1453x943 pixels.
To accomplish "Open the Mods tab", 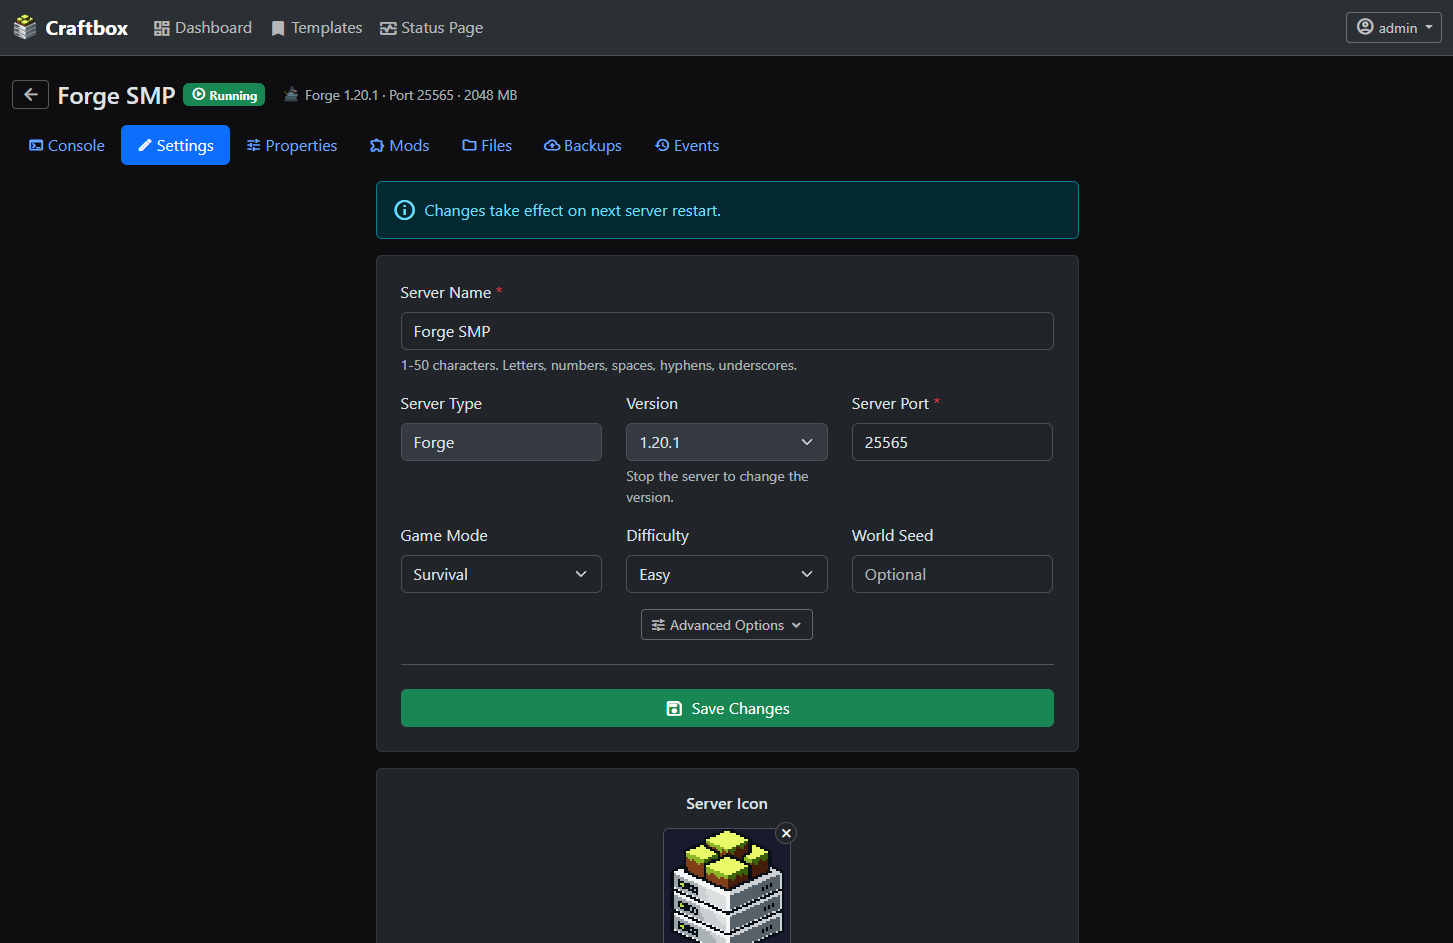I will (399, 145).
